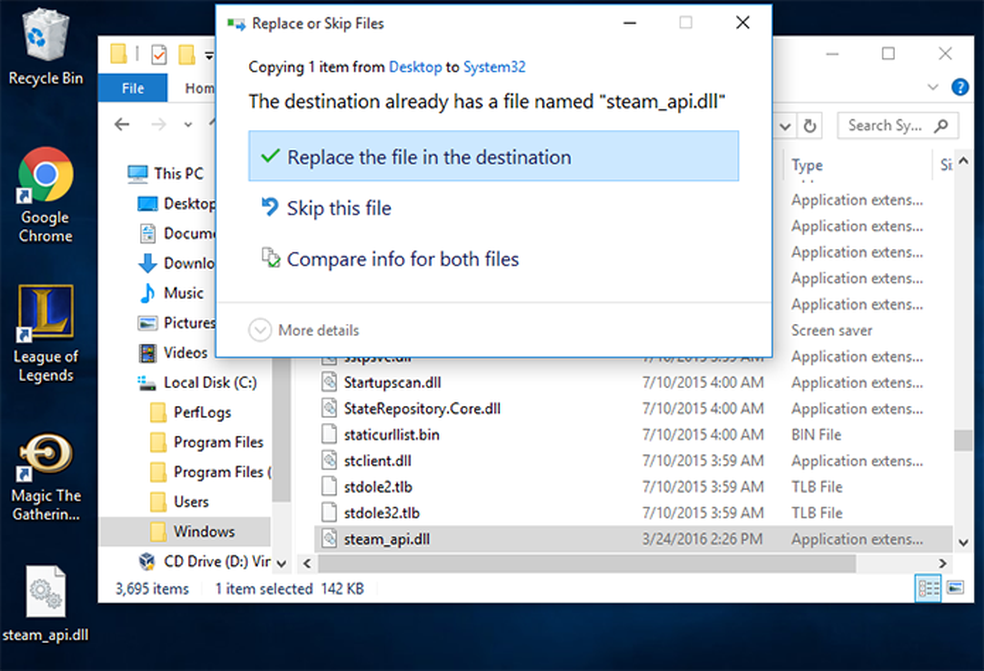The height and width of the screenshot is (671, 984).
Task: Open the Users folder in tree
Action: pyautogui.click(x=179, y=502)
